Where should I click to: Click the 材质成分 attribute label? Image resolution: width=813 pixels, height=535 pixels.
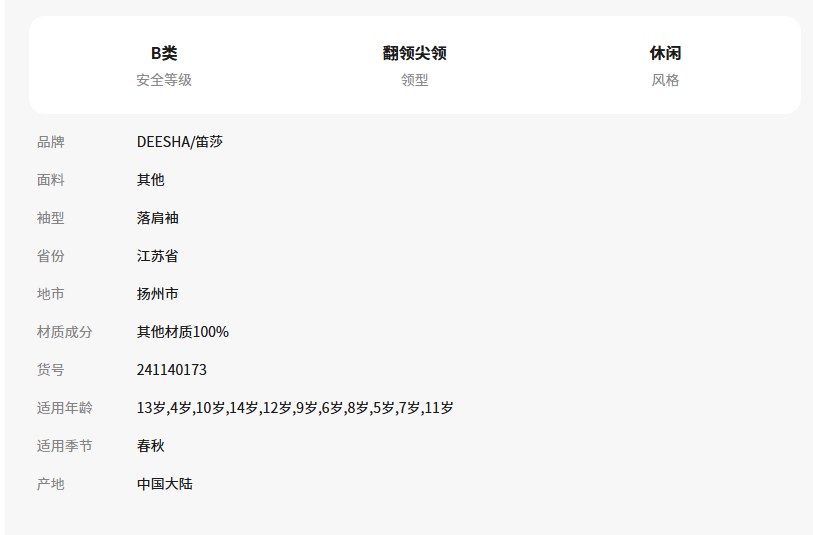point(65,332)
